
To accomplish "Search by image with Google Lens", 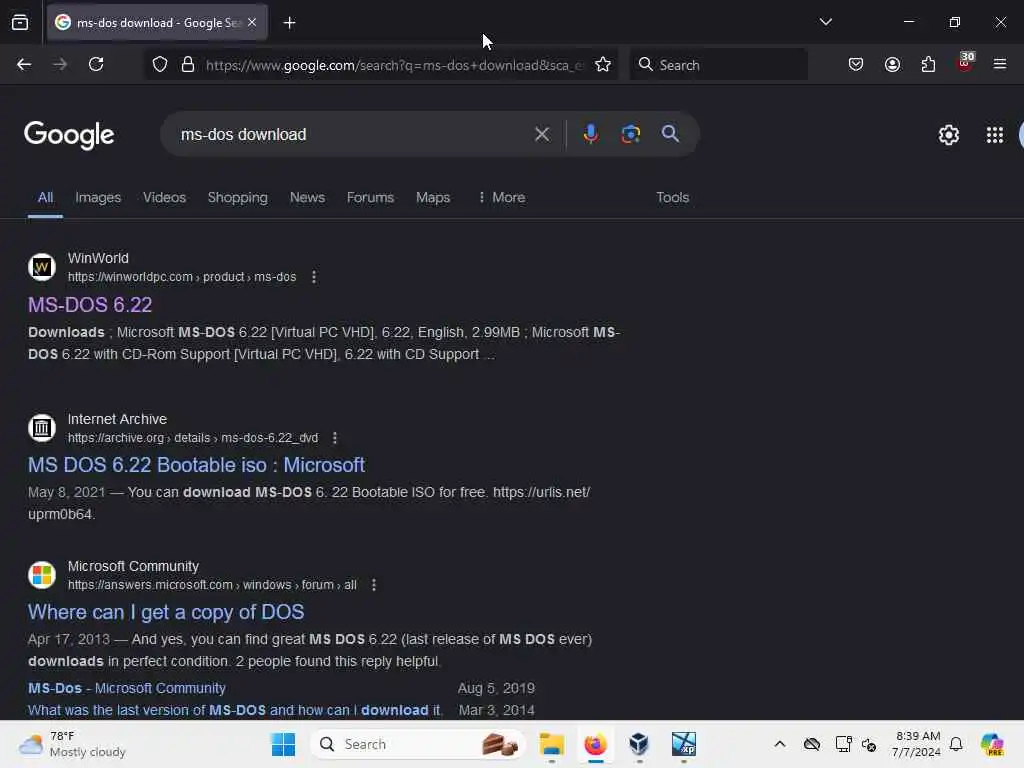I will (630, 134).
